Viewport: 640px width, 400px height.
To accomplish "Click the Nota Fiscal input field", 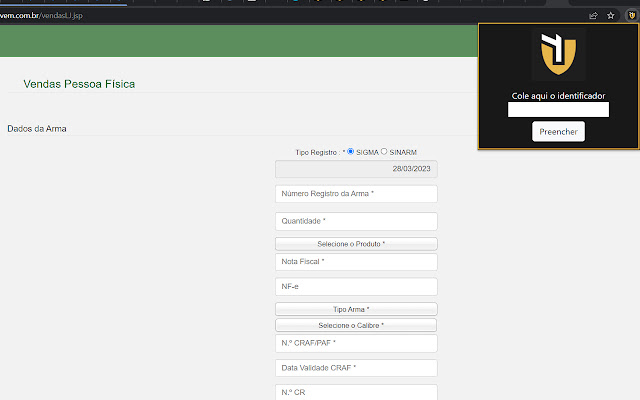I will (356, 262).
